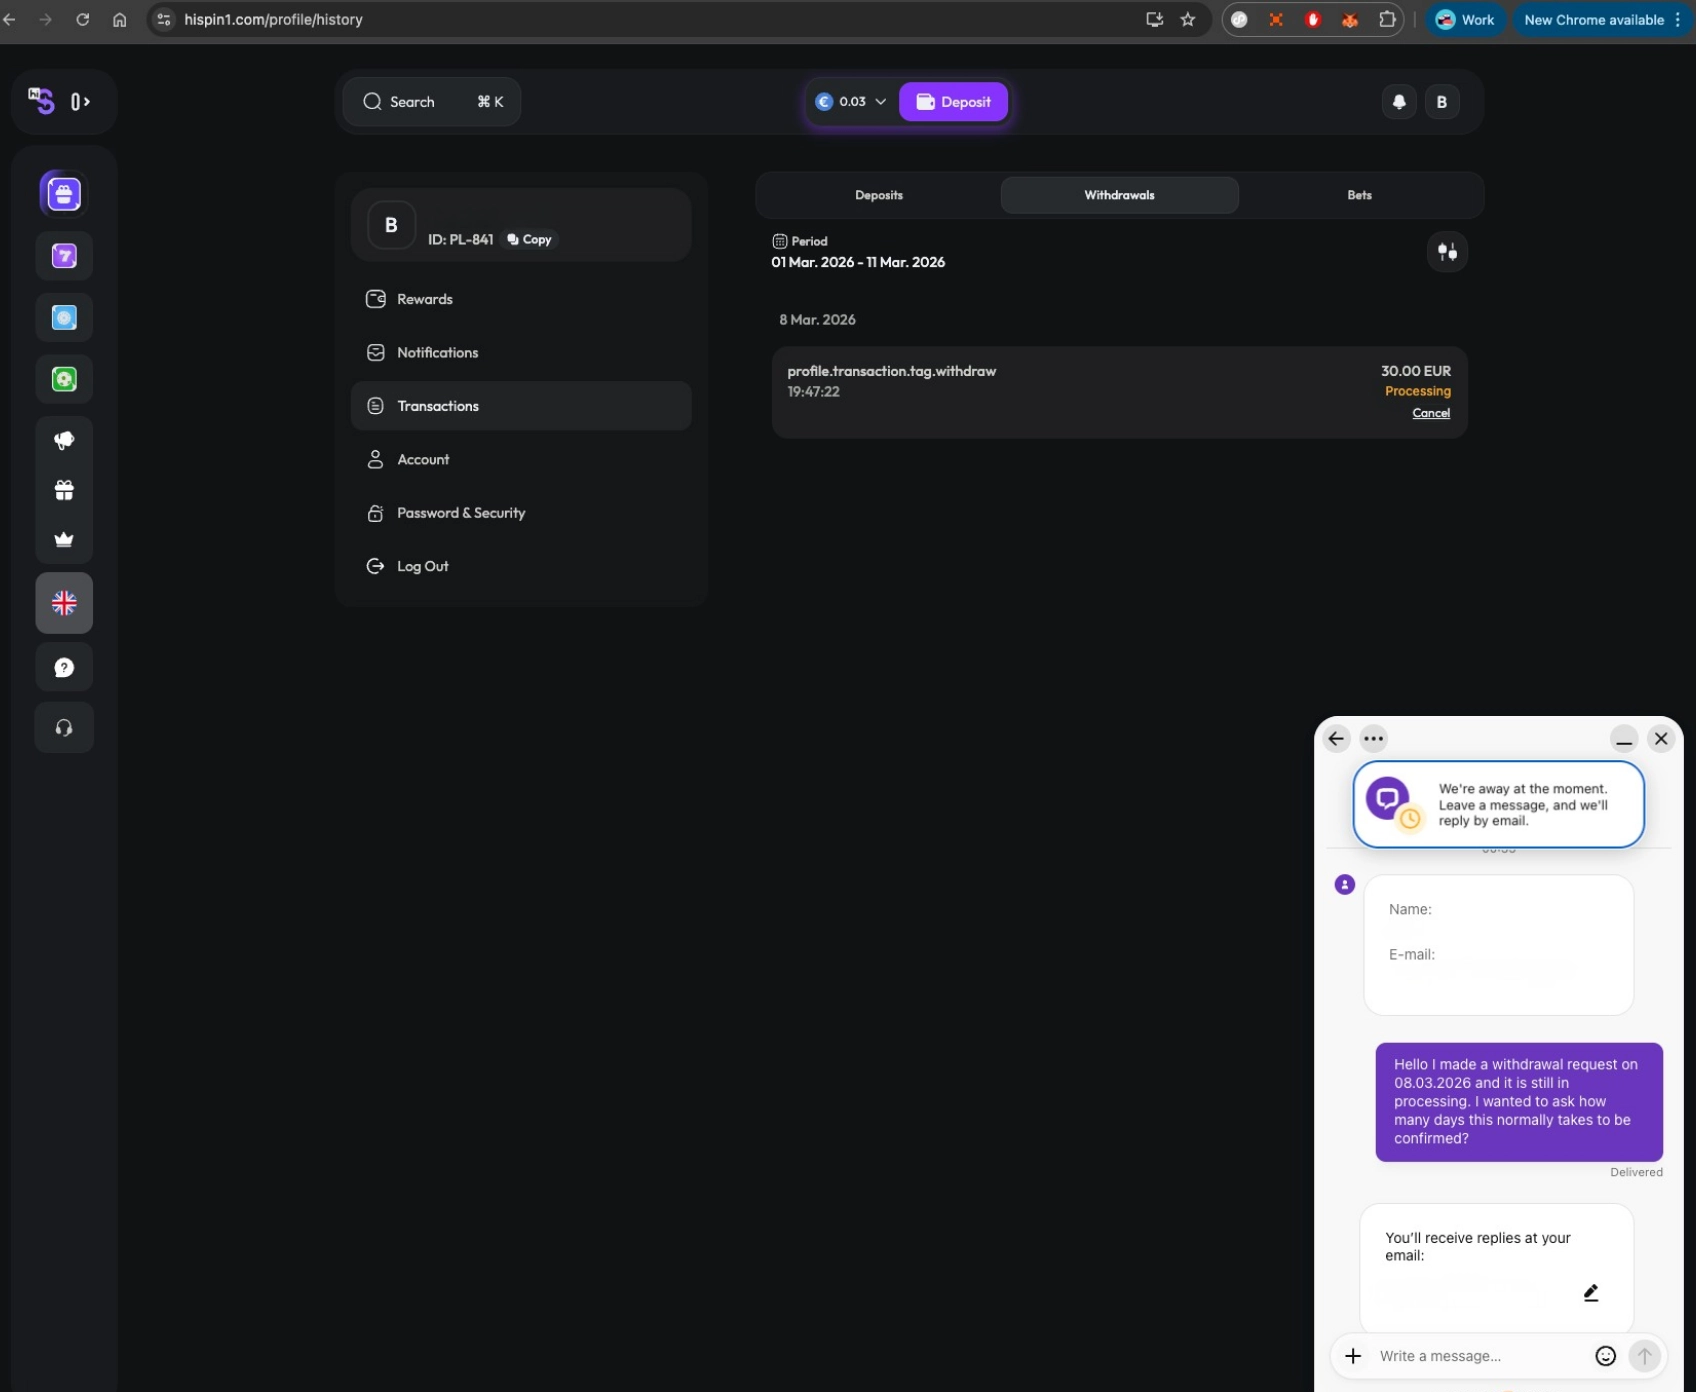Image resolution: width=1696 pixels, height=1392 pixels.
Task: Cancel the 30.00 EUR withdrawal
Action: (x=1431, y=413)
